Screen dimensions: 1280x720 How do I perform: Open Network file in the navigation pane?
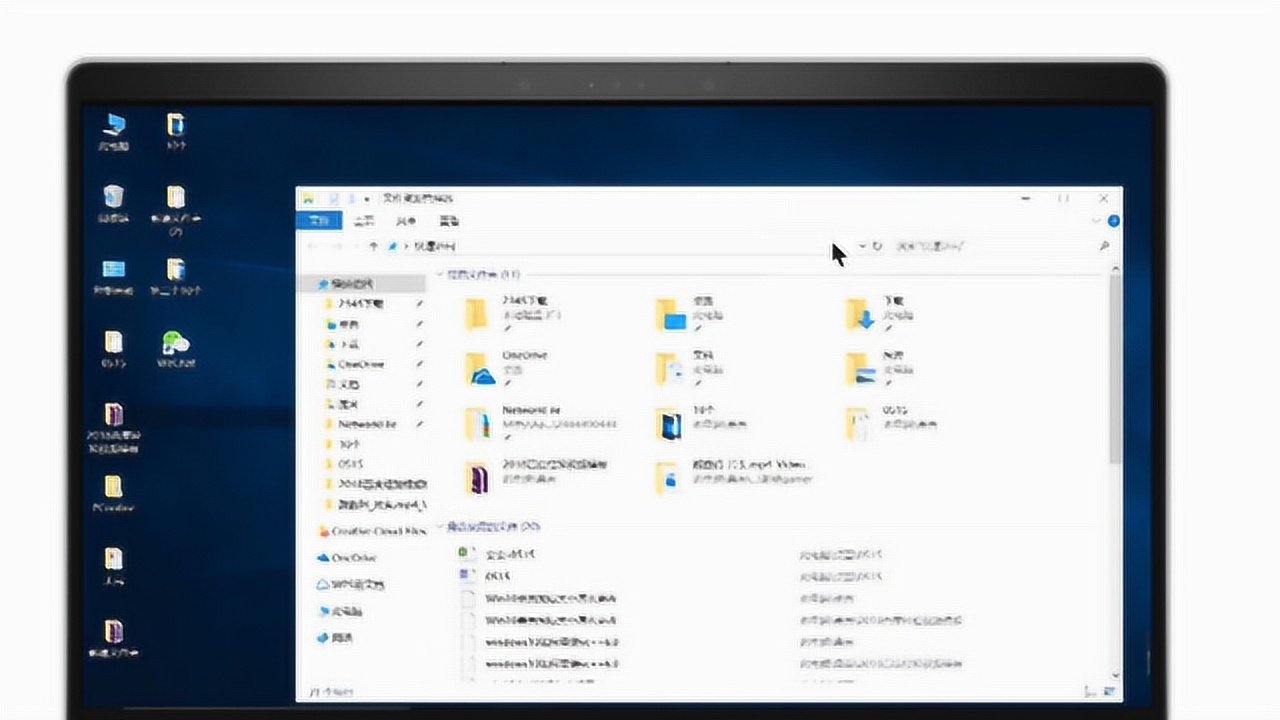[x=366, y=424]
